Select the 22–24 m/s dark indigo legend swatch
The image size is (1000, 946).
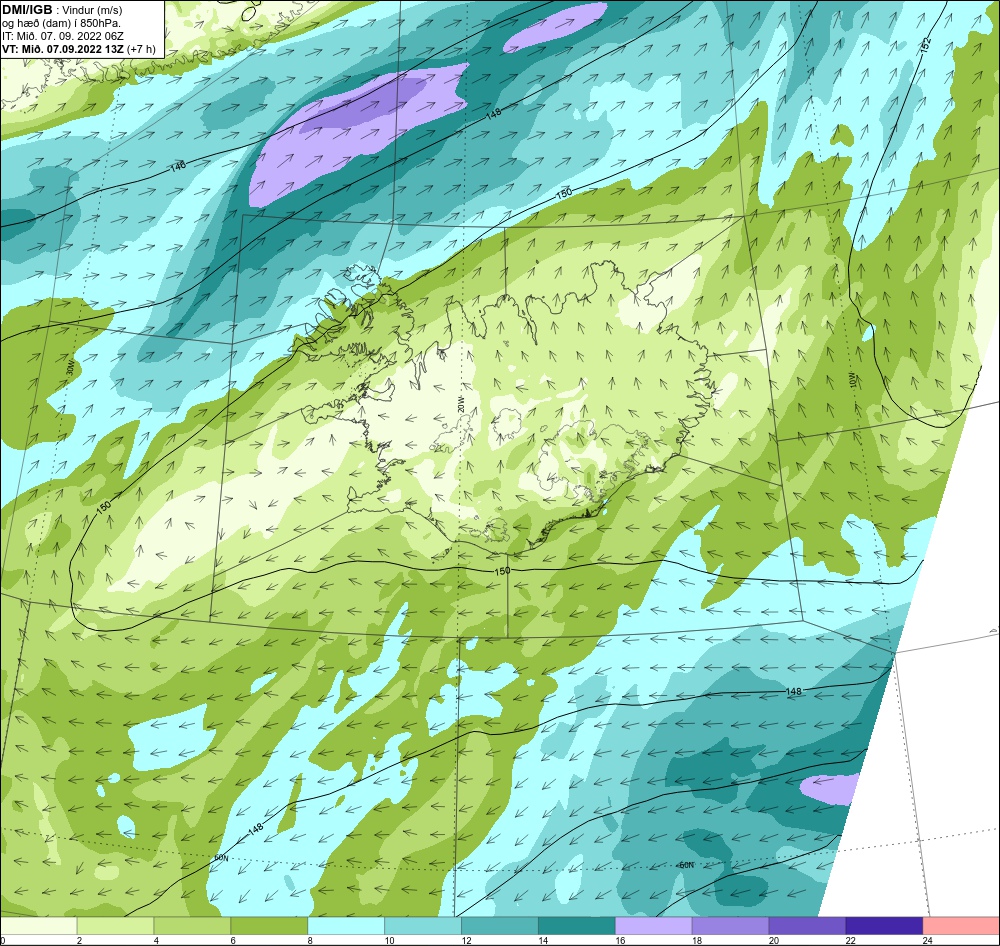(x=884, y=926)
